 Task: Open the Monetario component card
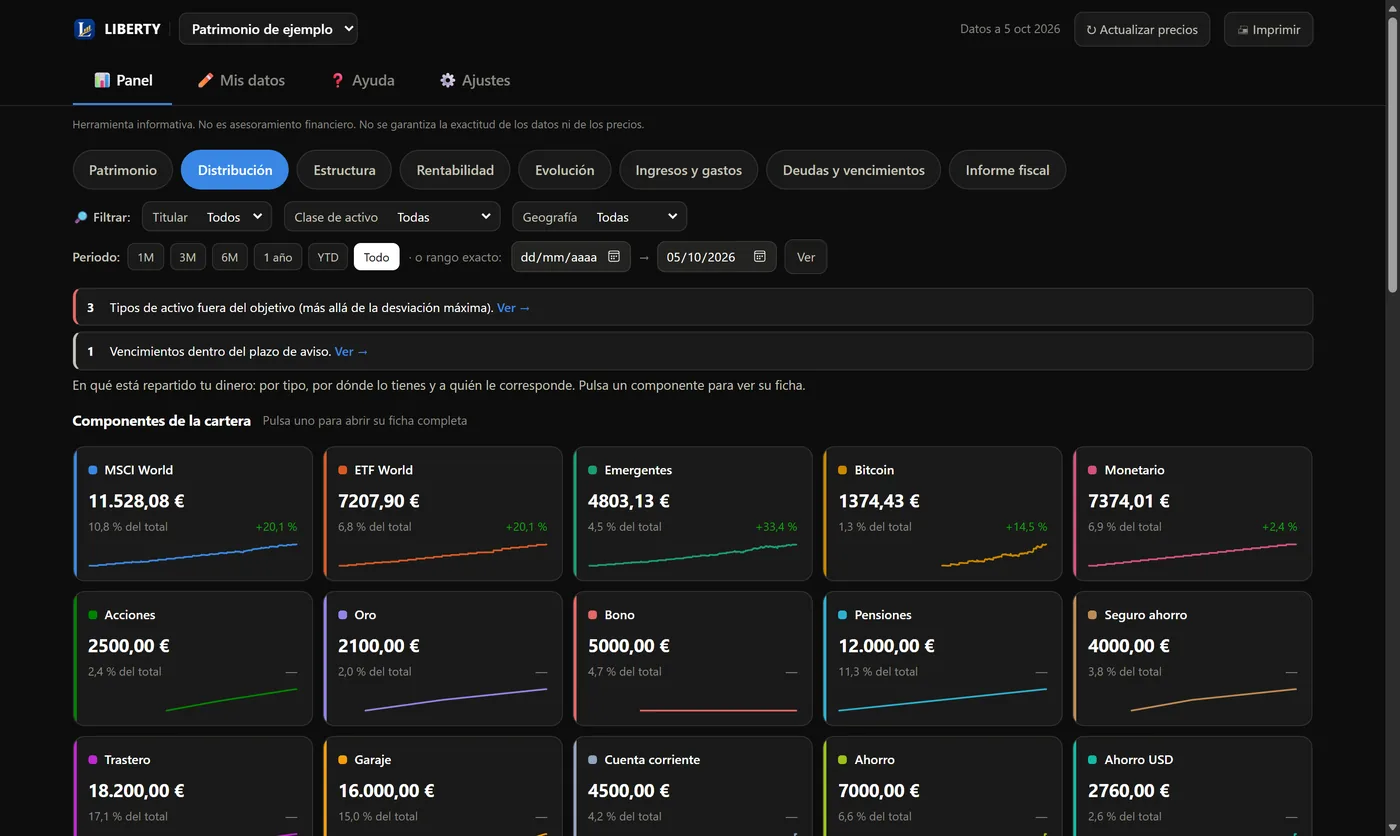1192,514
